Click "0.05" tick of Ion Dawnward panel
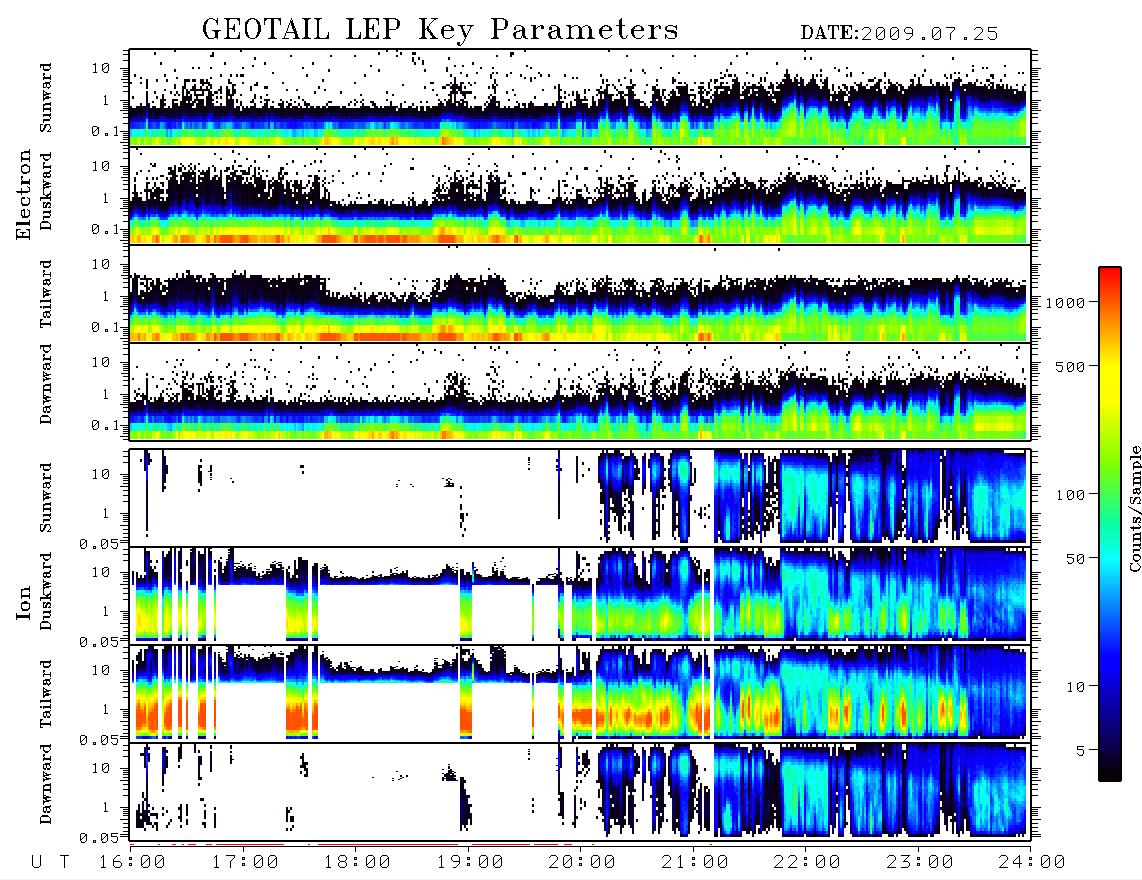 point(98,838)
